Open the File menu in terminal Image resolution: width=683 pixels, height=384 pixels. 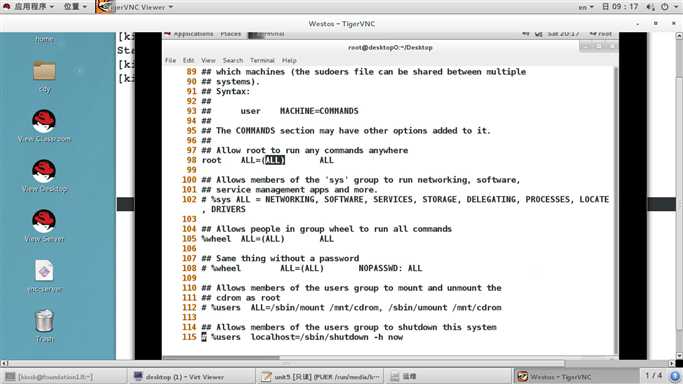point(170,61)
